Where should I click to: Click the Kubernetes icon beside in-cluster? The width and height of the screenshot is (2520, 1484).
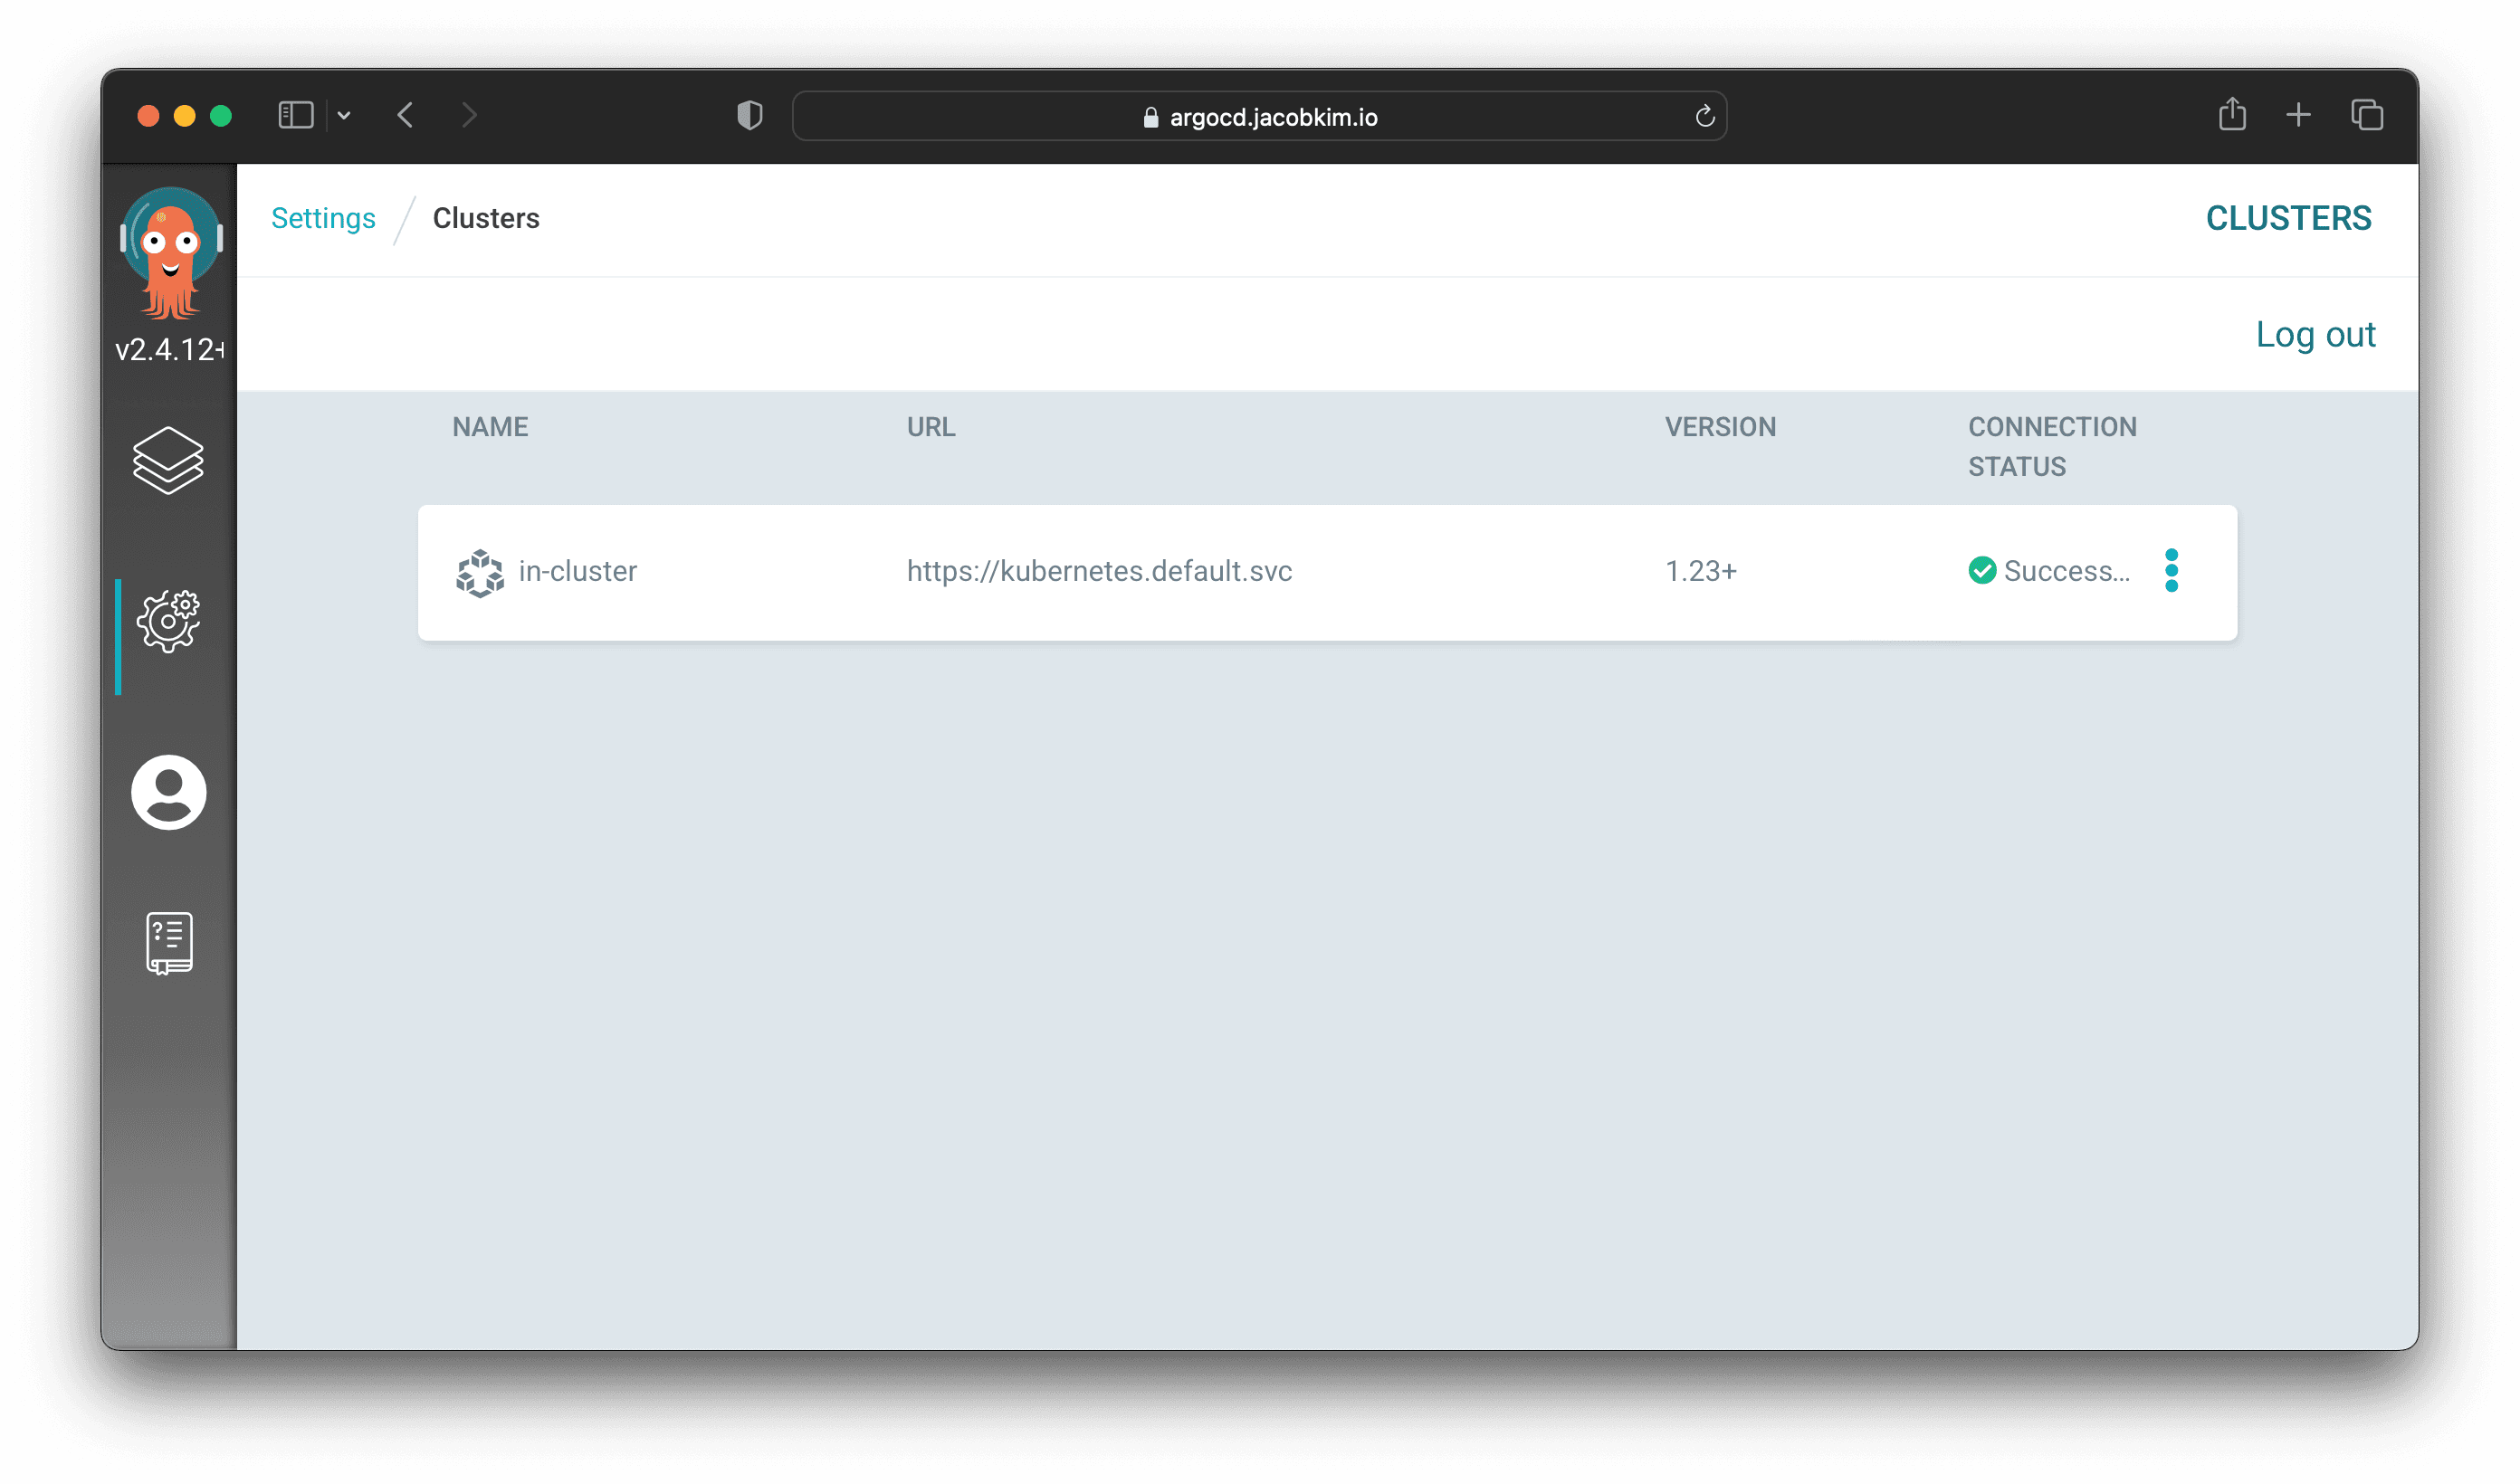(x=479, y=572)
